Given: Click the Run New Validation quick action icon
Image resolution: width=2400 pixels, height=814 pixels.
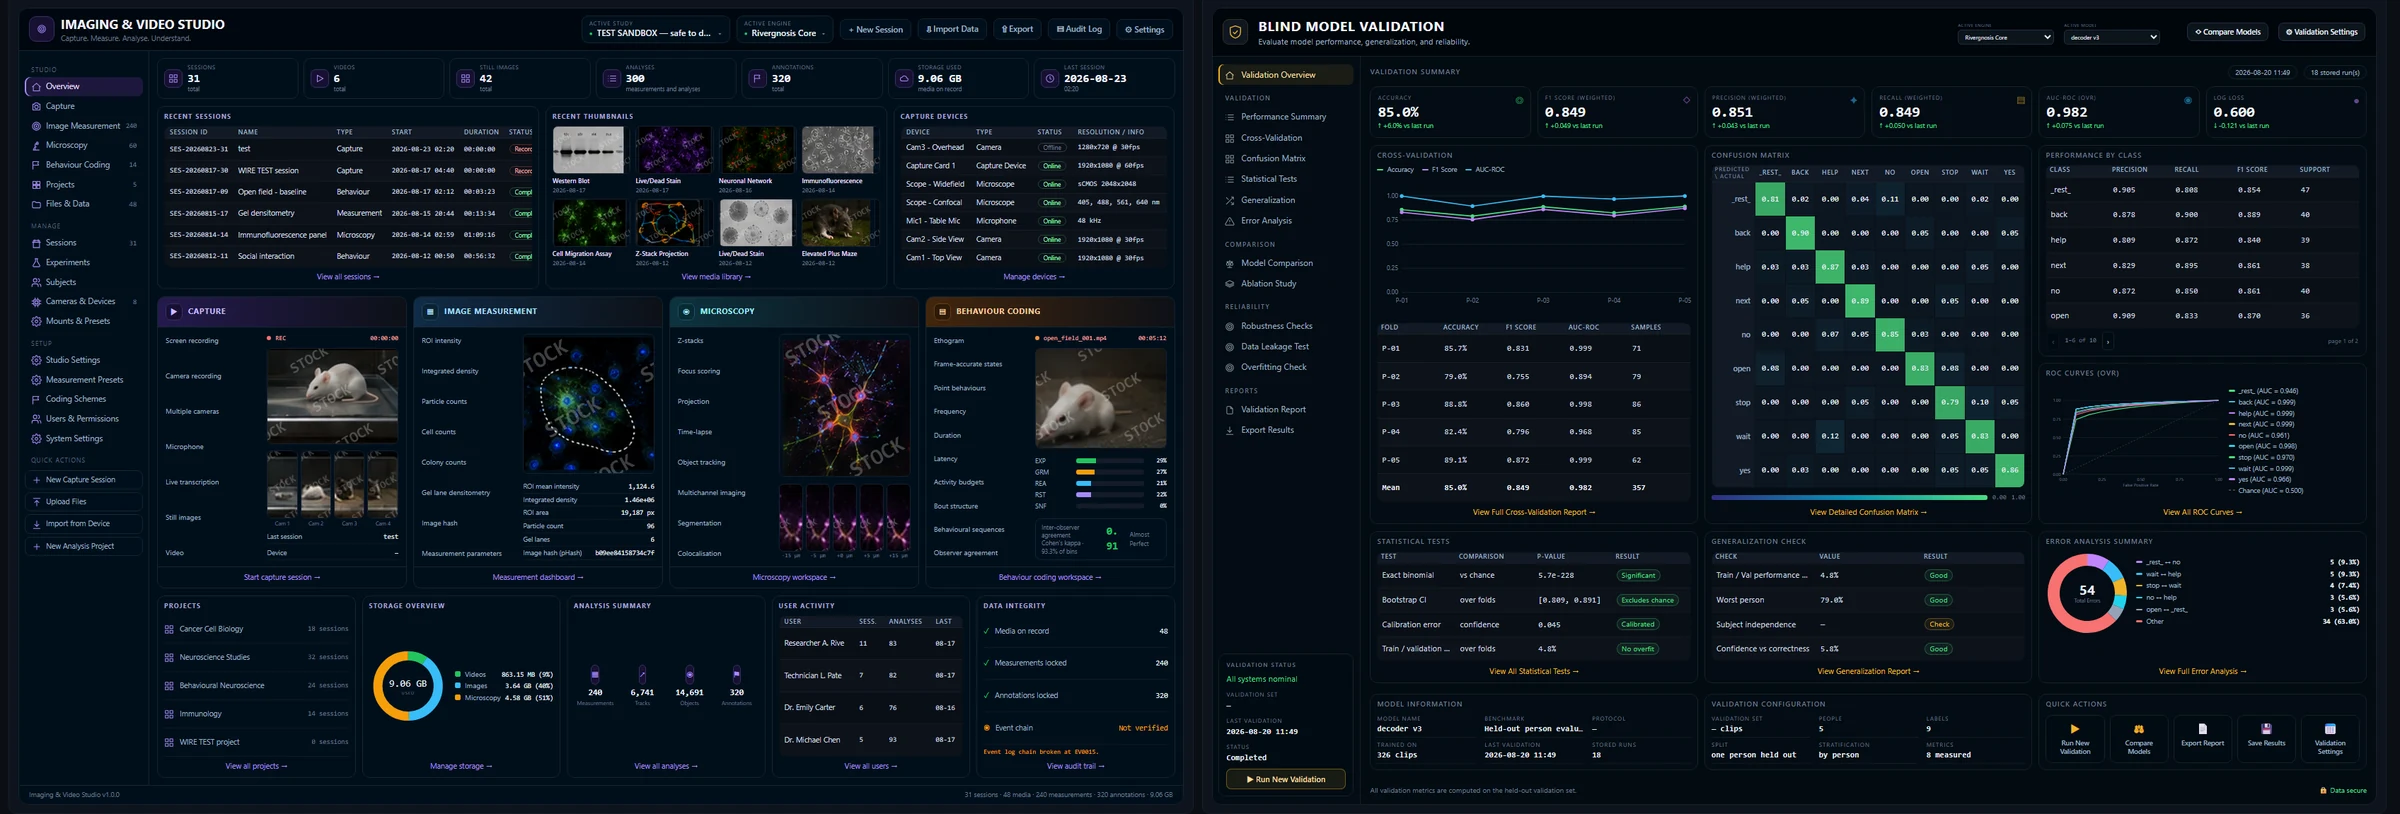Looking at the screenshot, I should click(2074, 729).
